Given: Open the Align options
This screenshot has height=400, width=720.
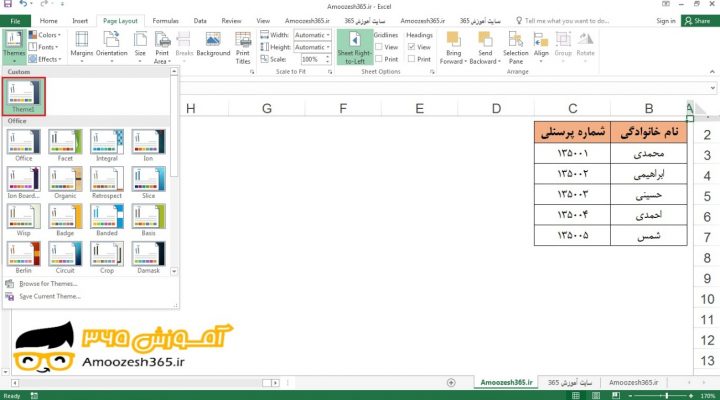Looking at the screenshot, I should point(541,47).
